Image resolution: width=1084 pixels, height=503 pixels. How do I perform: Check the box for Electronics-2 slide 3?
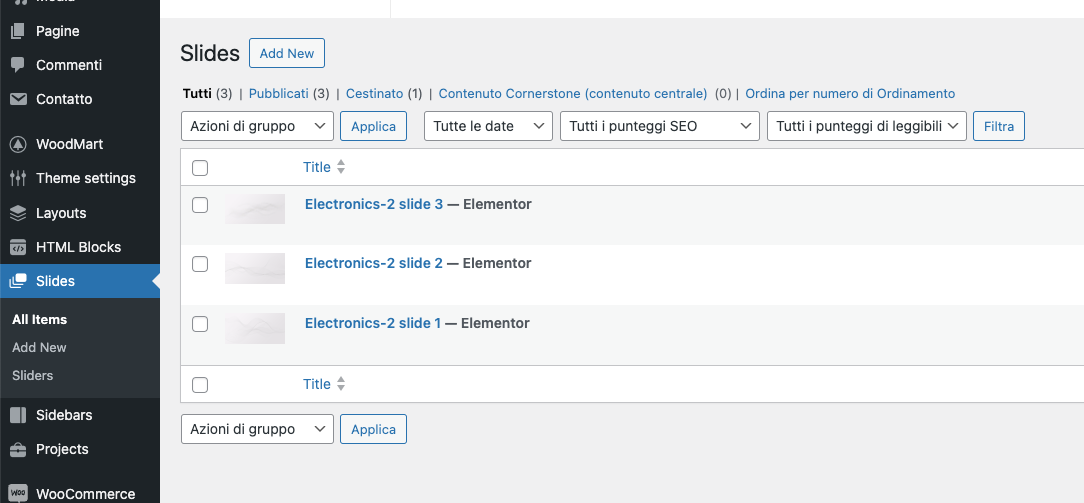[x=200, y=205]
